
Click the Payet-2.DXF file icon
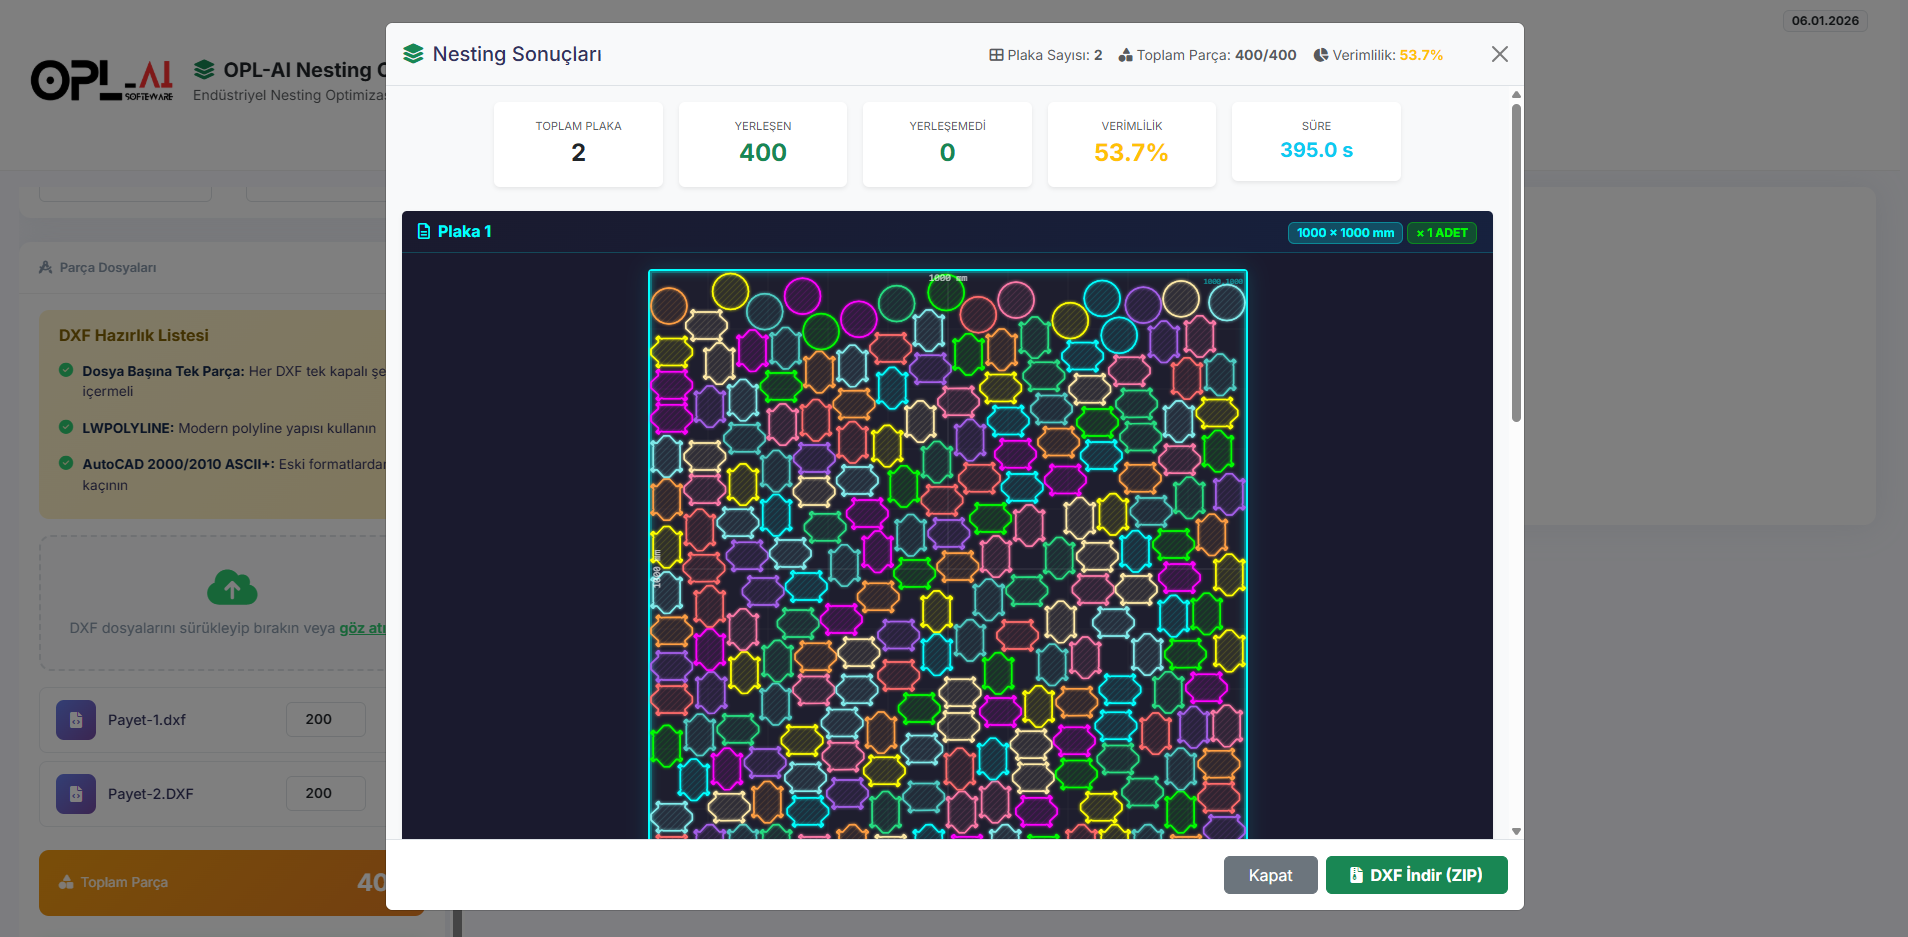76,794
